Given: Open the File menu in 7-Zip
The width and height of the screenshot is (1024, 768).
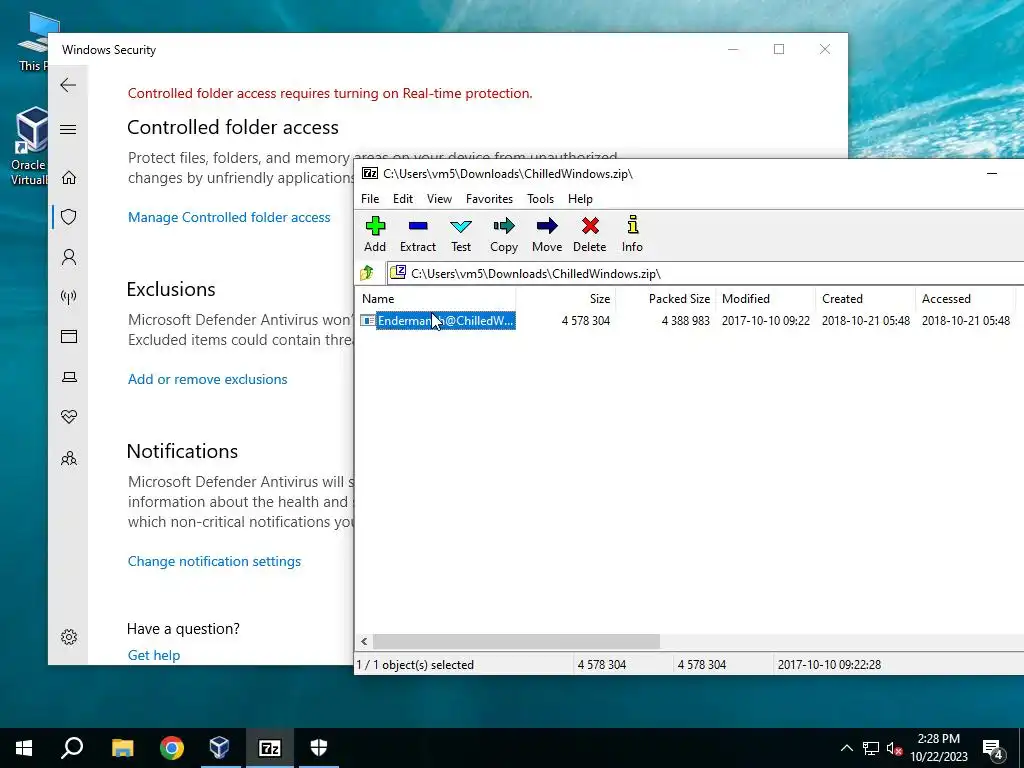Looking at the screenshot, I should point(370,199).
